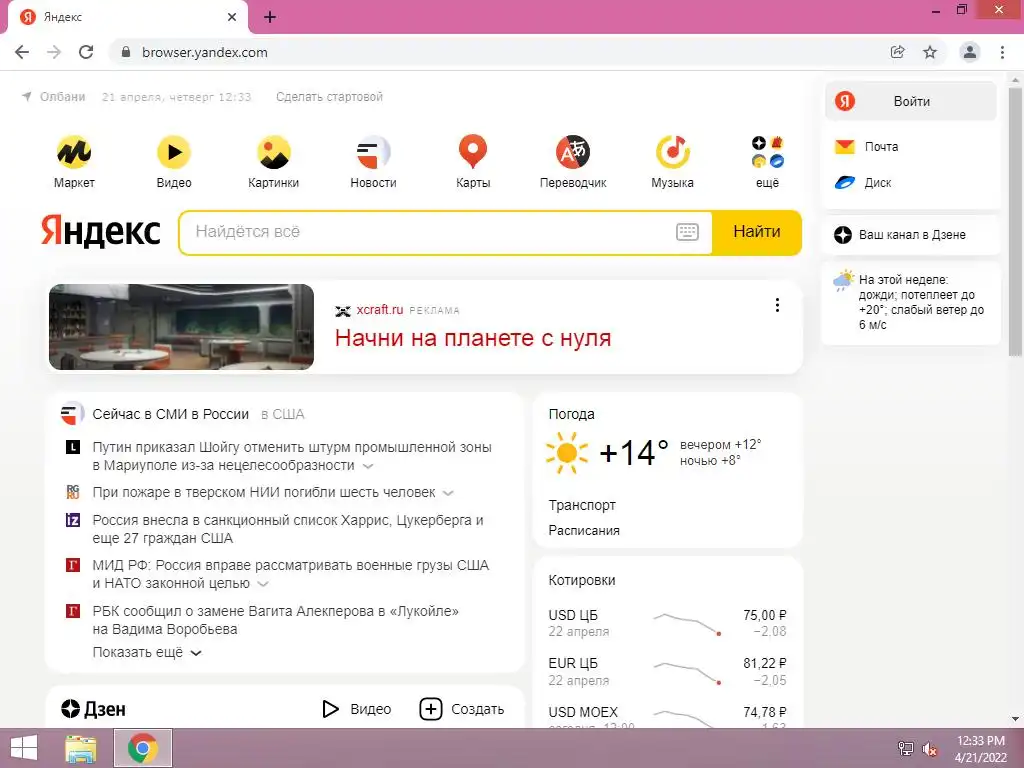Open new browser tab with plus icon
This screenshot has width=1024, height=768.
coord(270,17)
